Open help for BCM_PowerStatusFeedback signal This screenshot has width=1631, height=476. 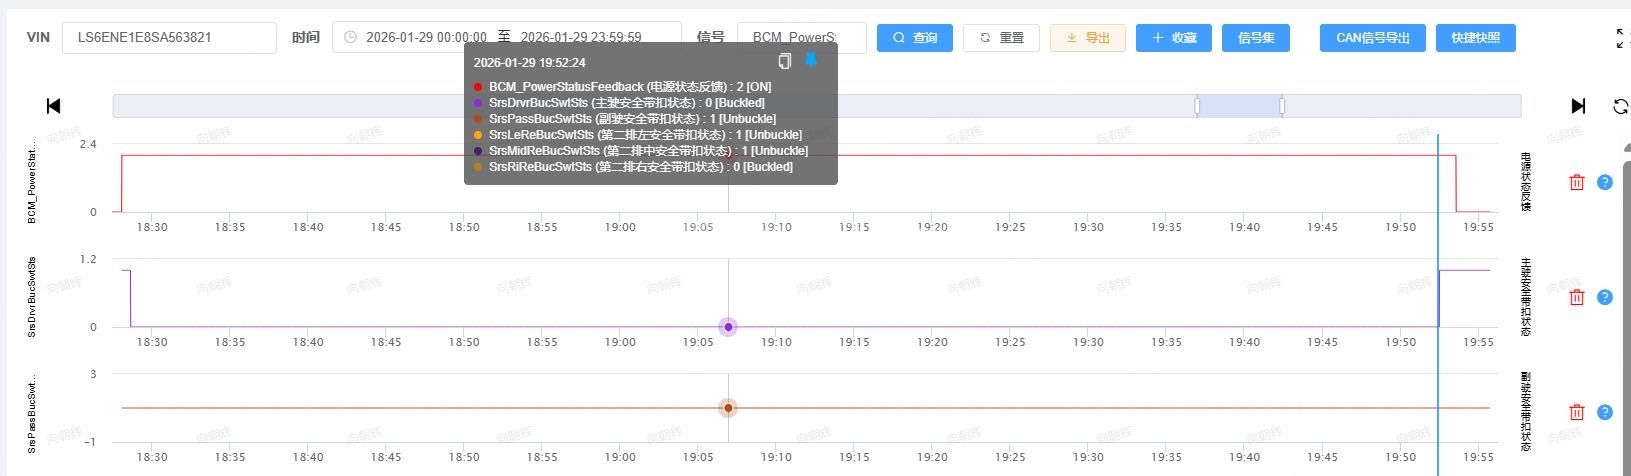coord(1605,182)
